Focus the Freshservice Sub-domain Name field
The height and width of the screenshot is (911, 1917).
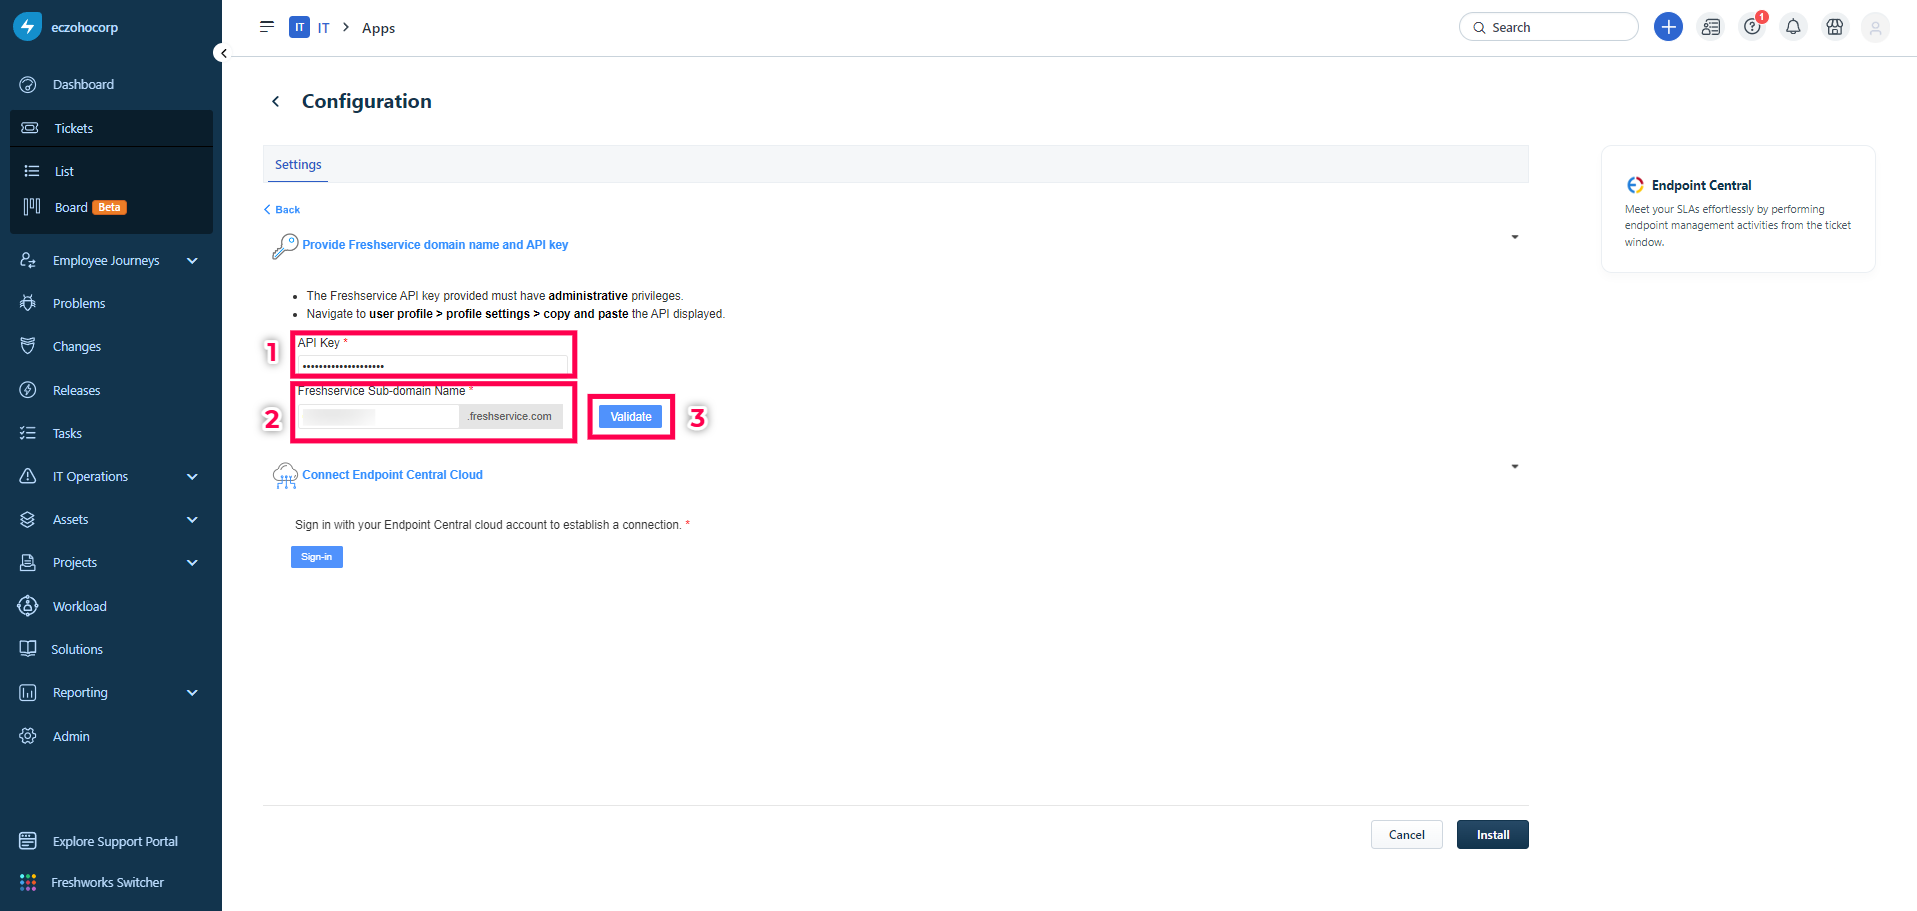pos(379,417)
